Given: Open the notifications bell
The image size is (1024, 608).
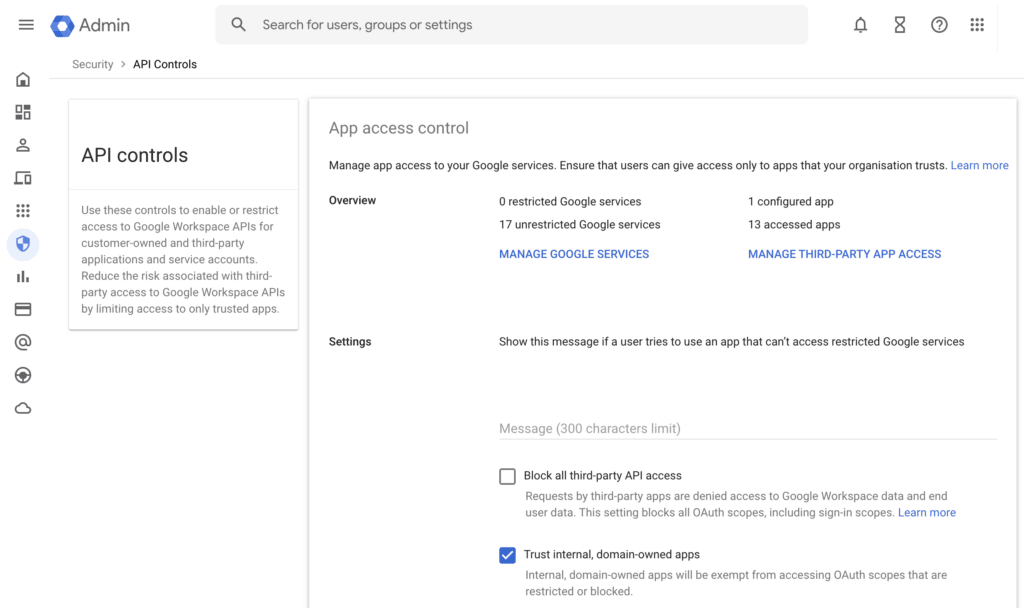Looking at the screenshot, I should (861, 25).
